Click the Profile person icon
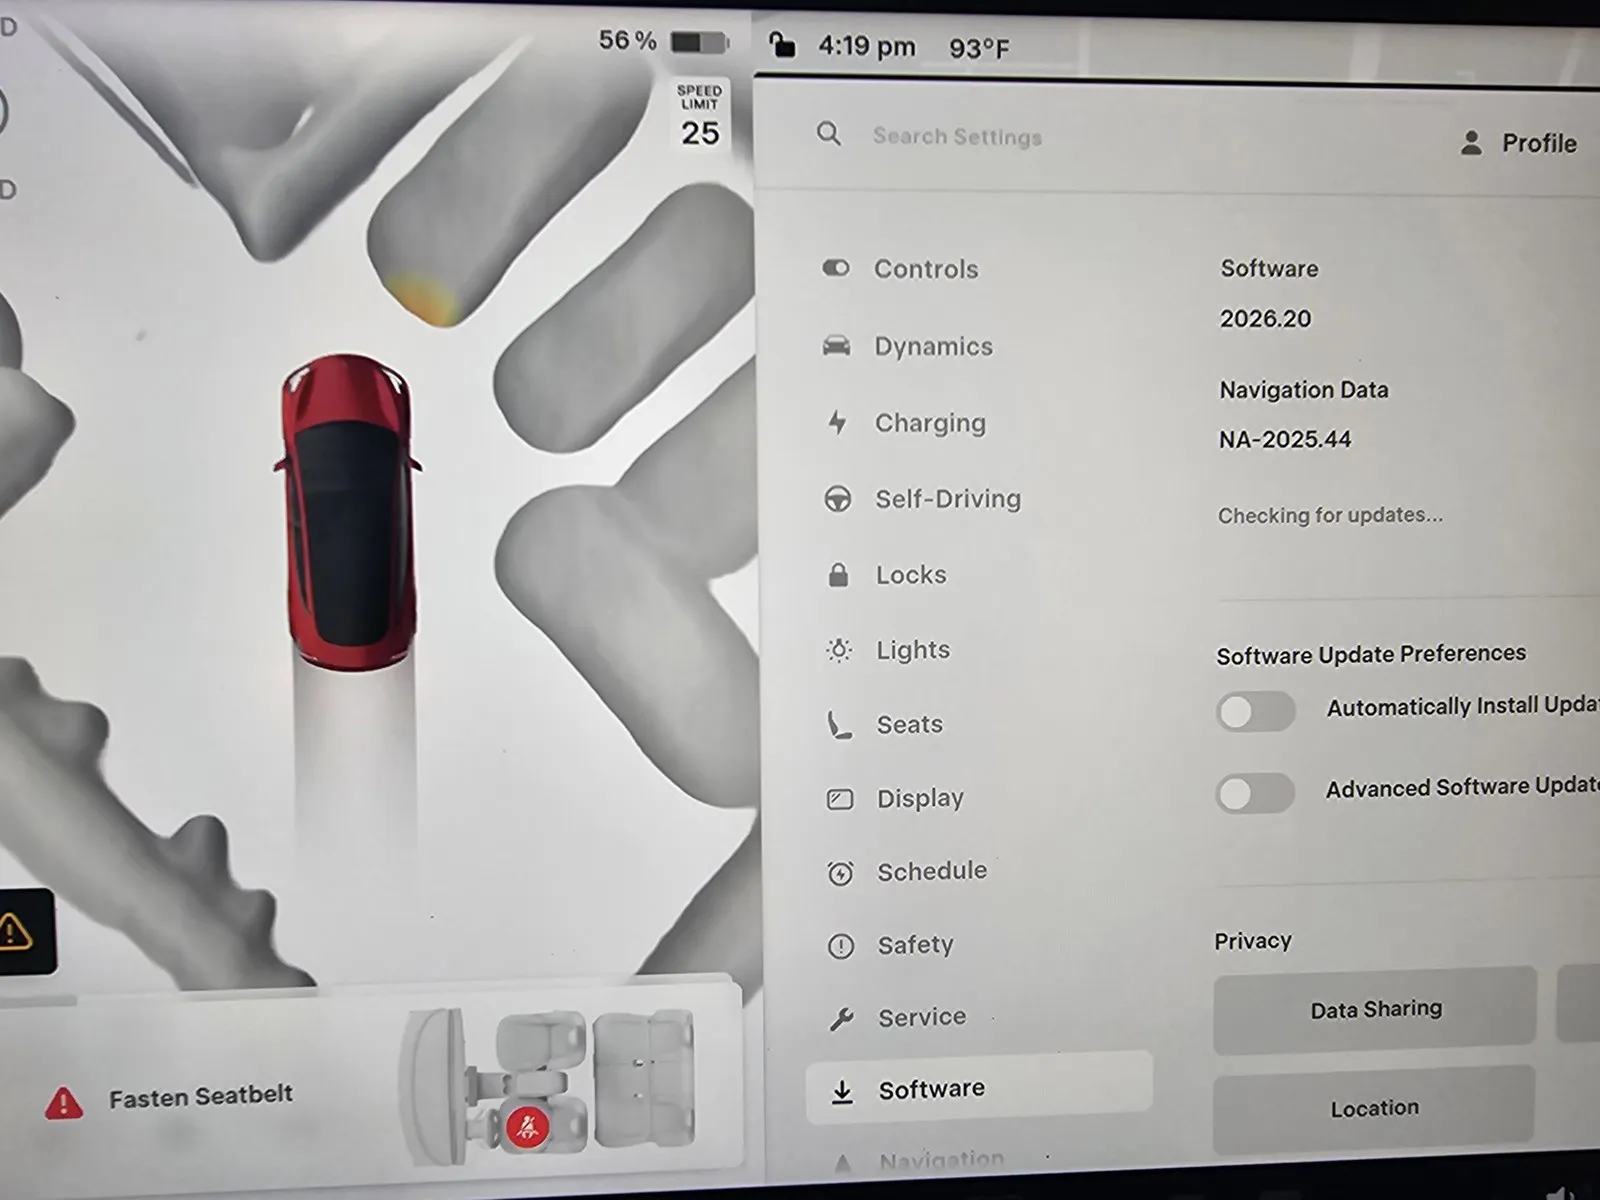The width and height of the screenshot is (1600, 1200). (1471, 143)
